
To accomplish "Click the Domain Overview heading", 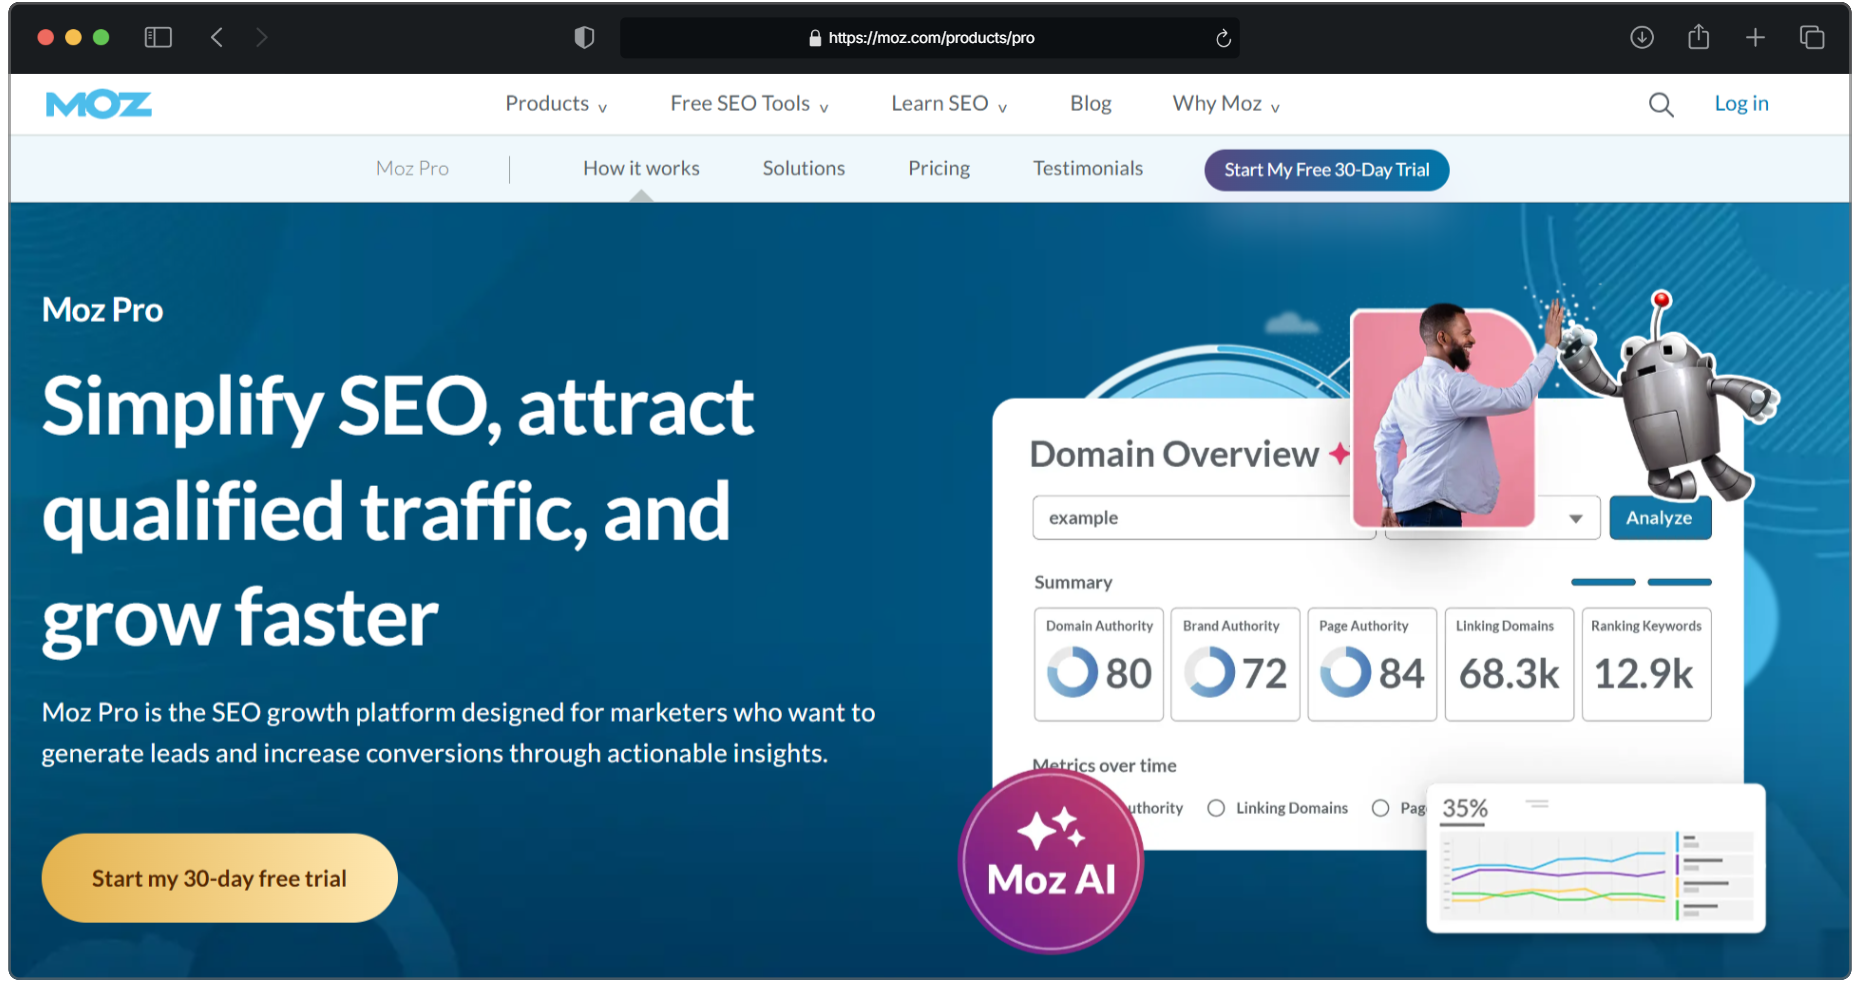I will [x=1174, y=455].
